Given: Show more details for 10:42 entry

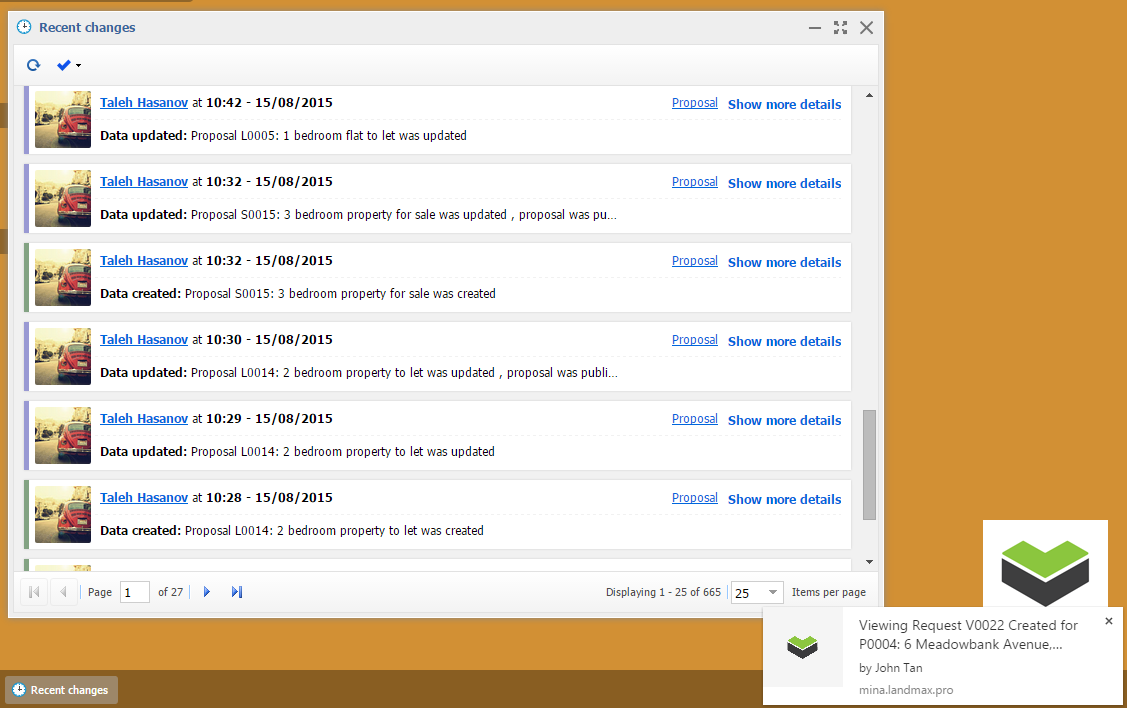Looking at the screenshot, I should click(x=784, y=104).
